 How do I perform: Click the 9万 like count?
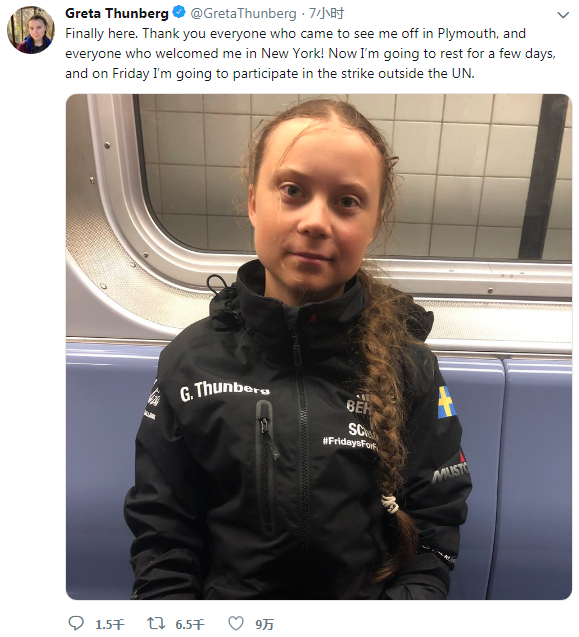(x=265, y=624)
